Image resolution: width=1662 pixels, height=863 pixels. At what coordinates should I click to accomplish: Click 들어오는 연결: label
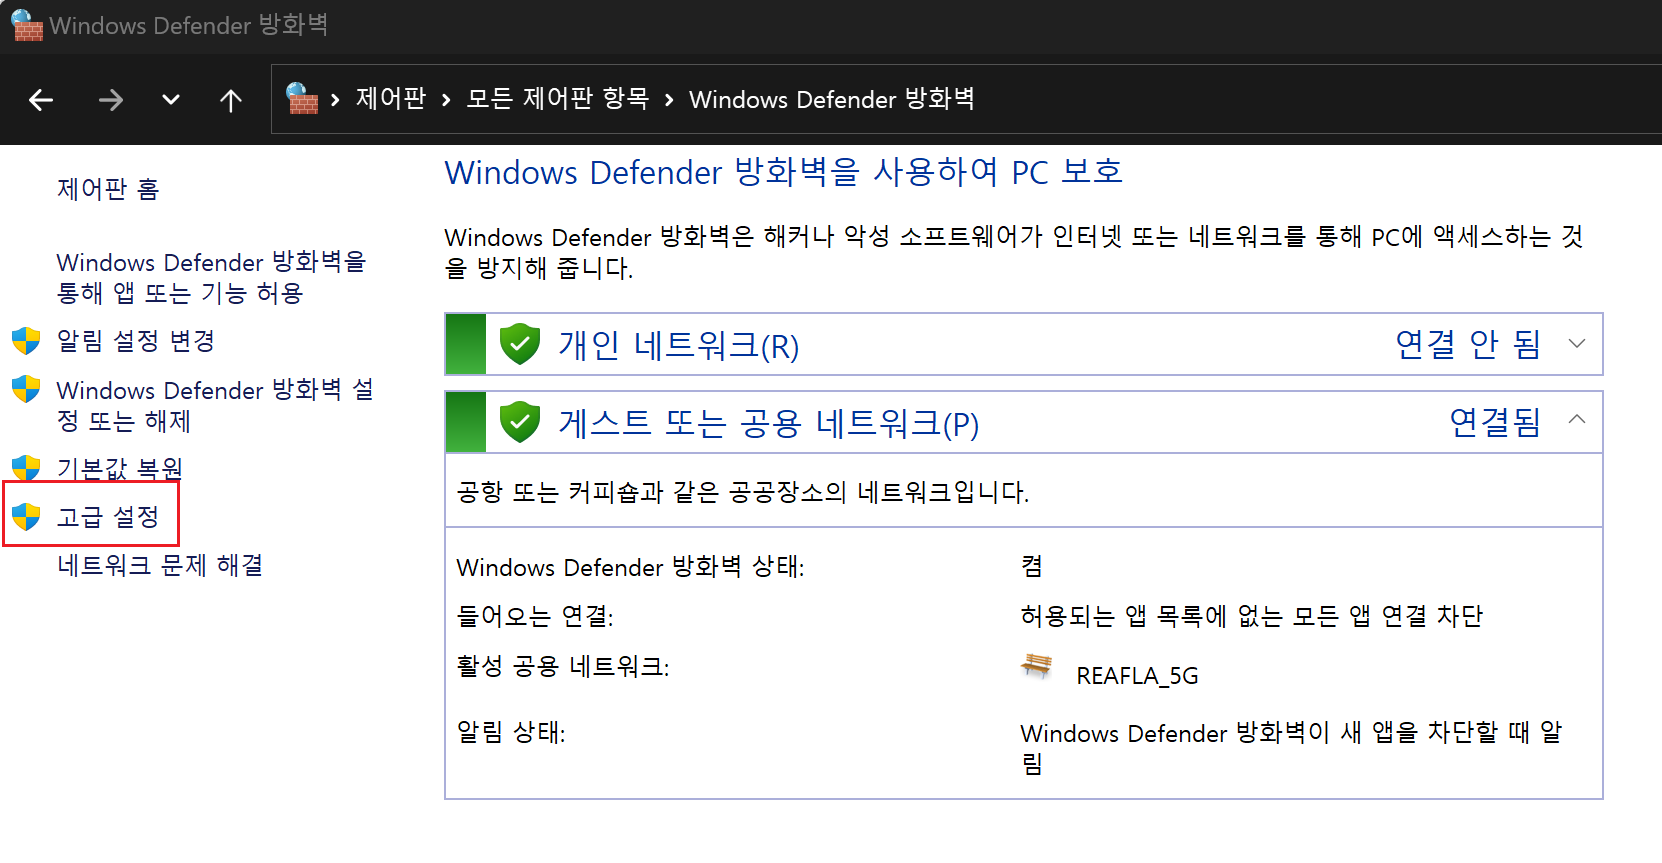click(535, 616)
